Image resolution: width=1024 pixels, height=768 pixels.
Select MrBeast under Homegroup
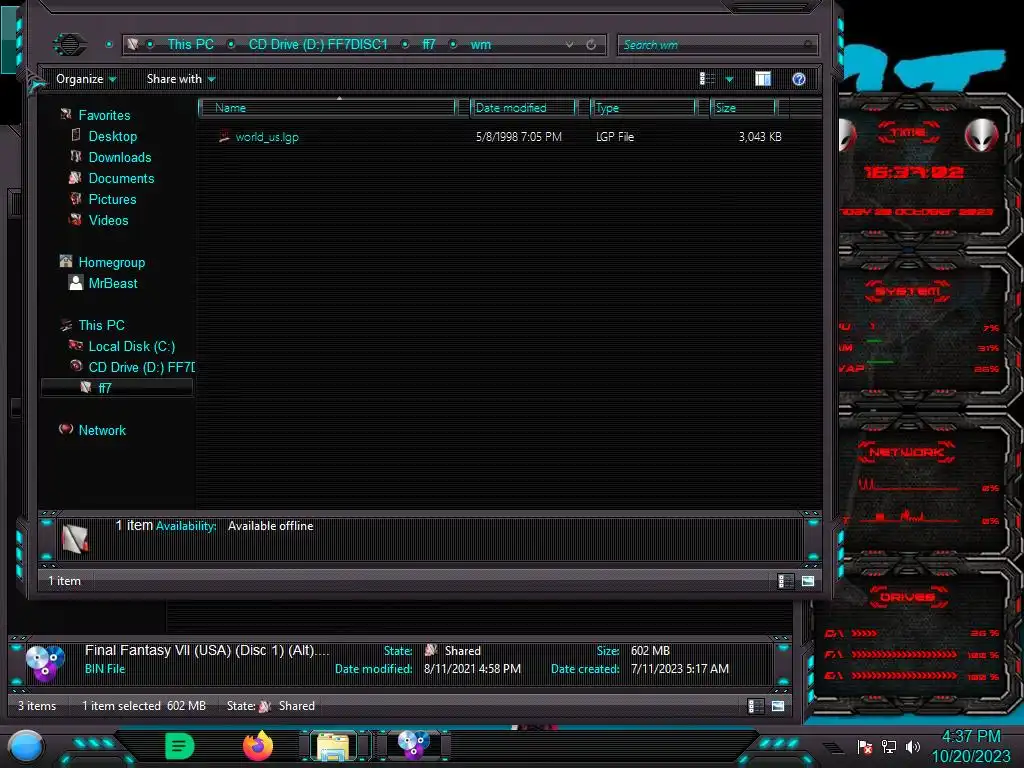click(x=113, y=283)
